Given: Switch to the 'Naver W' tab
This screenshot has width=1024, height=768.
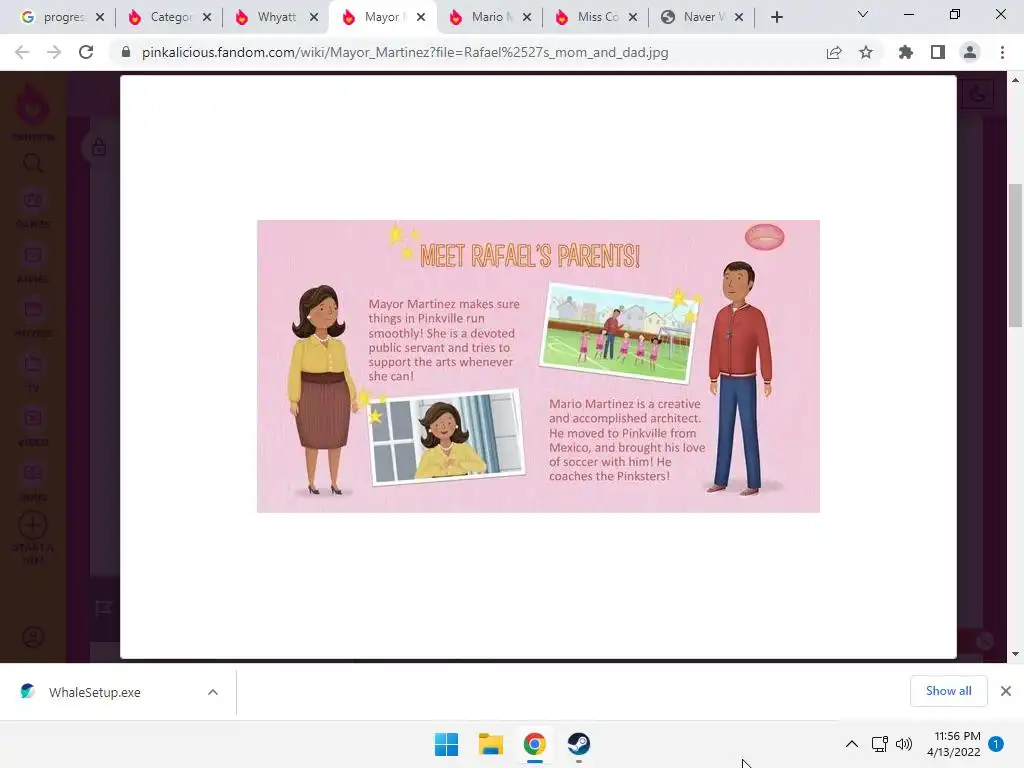Looking at the screenshot, I should 701,17.
